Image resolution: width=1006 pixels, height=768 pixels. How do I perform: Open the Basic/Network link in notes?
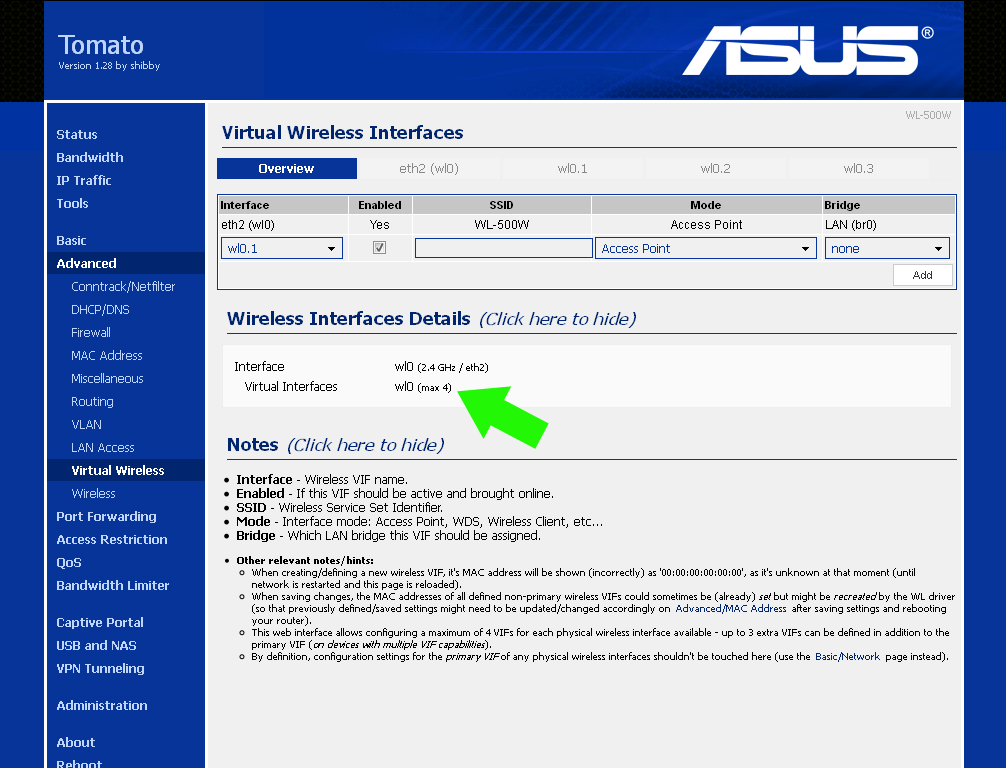tap(848, 656)
